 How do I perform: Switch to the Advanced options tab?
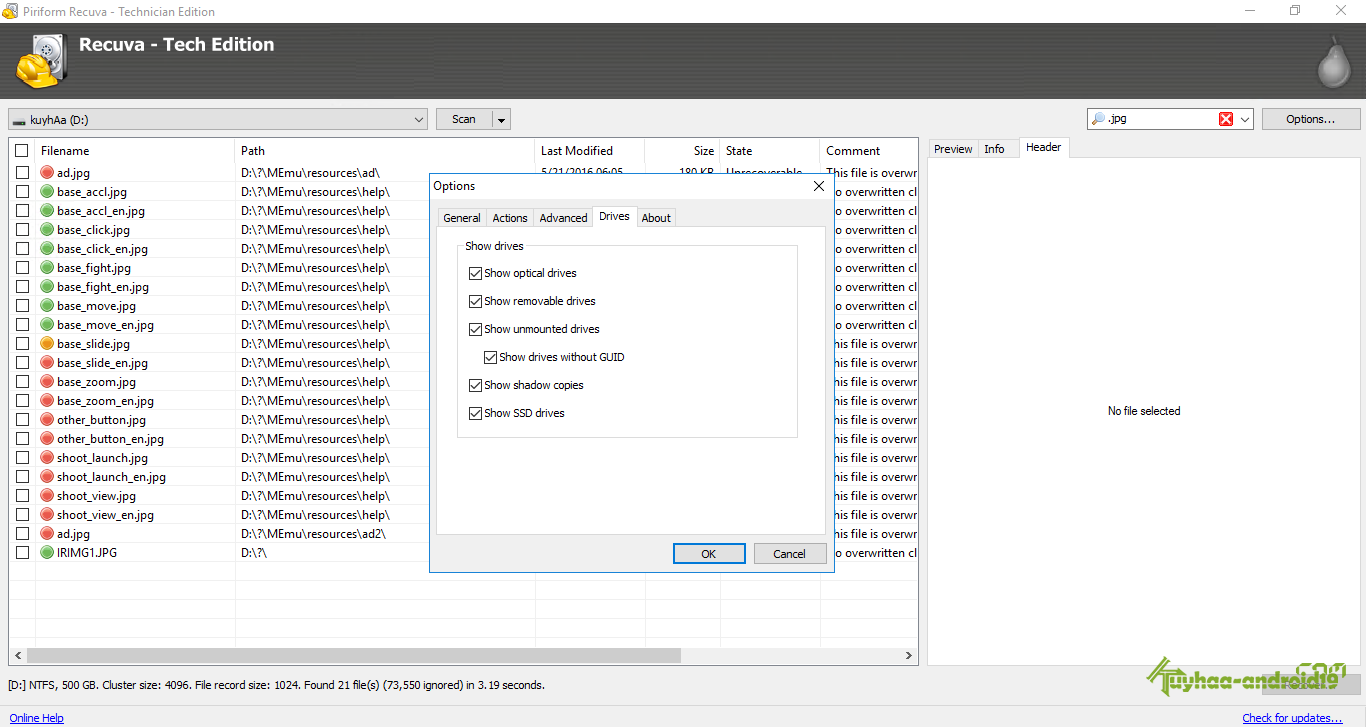click(x=563, y=218)
